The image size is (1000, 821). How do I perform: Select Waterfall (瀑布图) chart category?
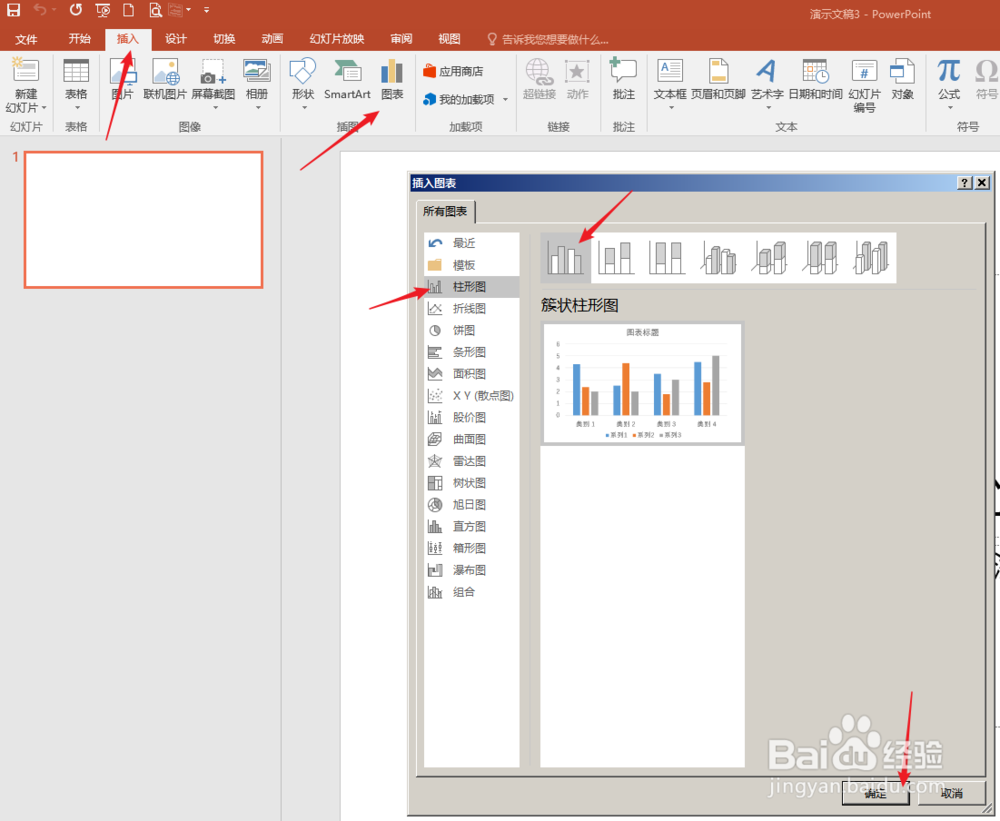(x=471, y=570)
